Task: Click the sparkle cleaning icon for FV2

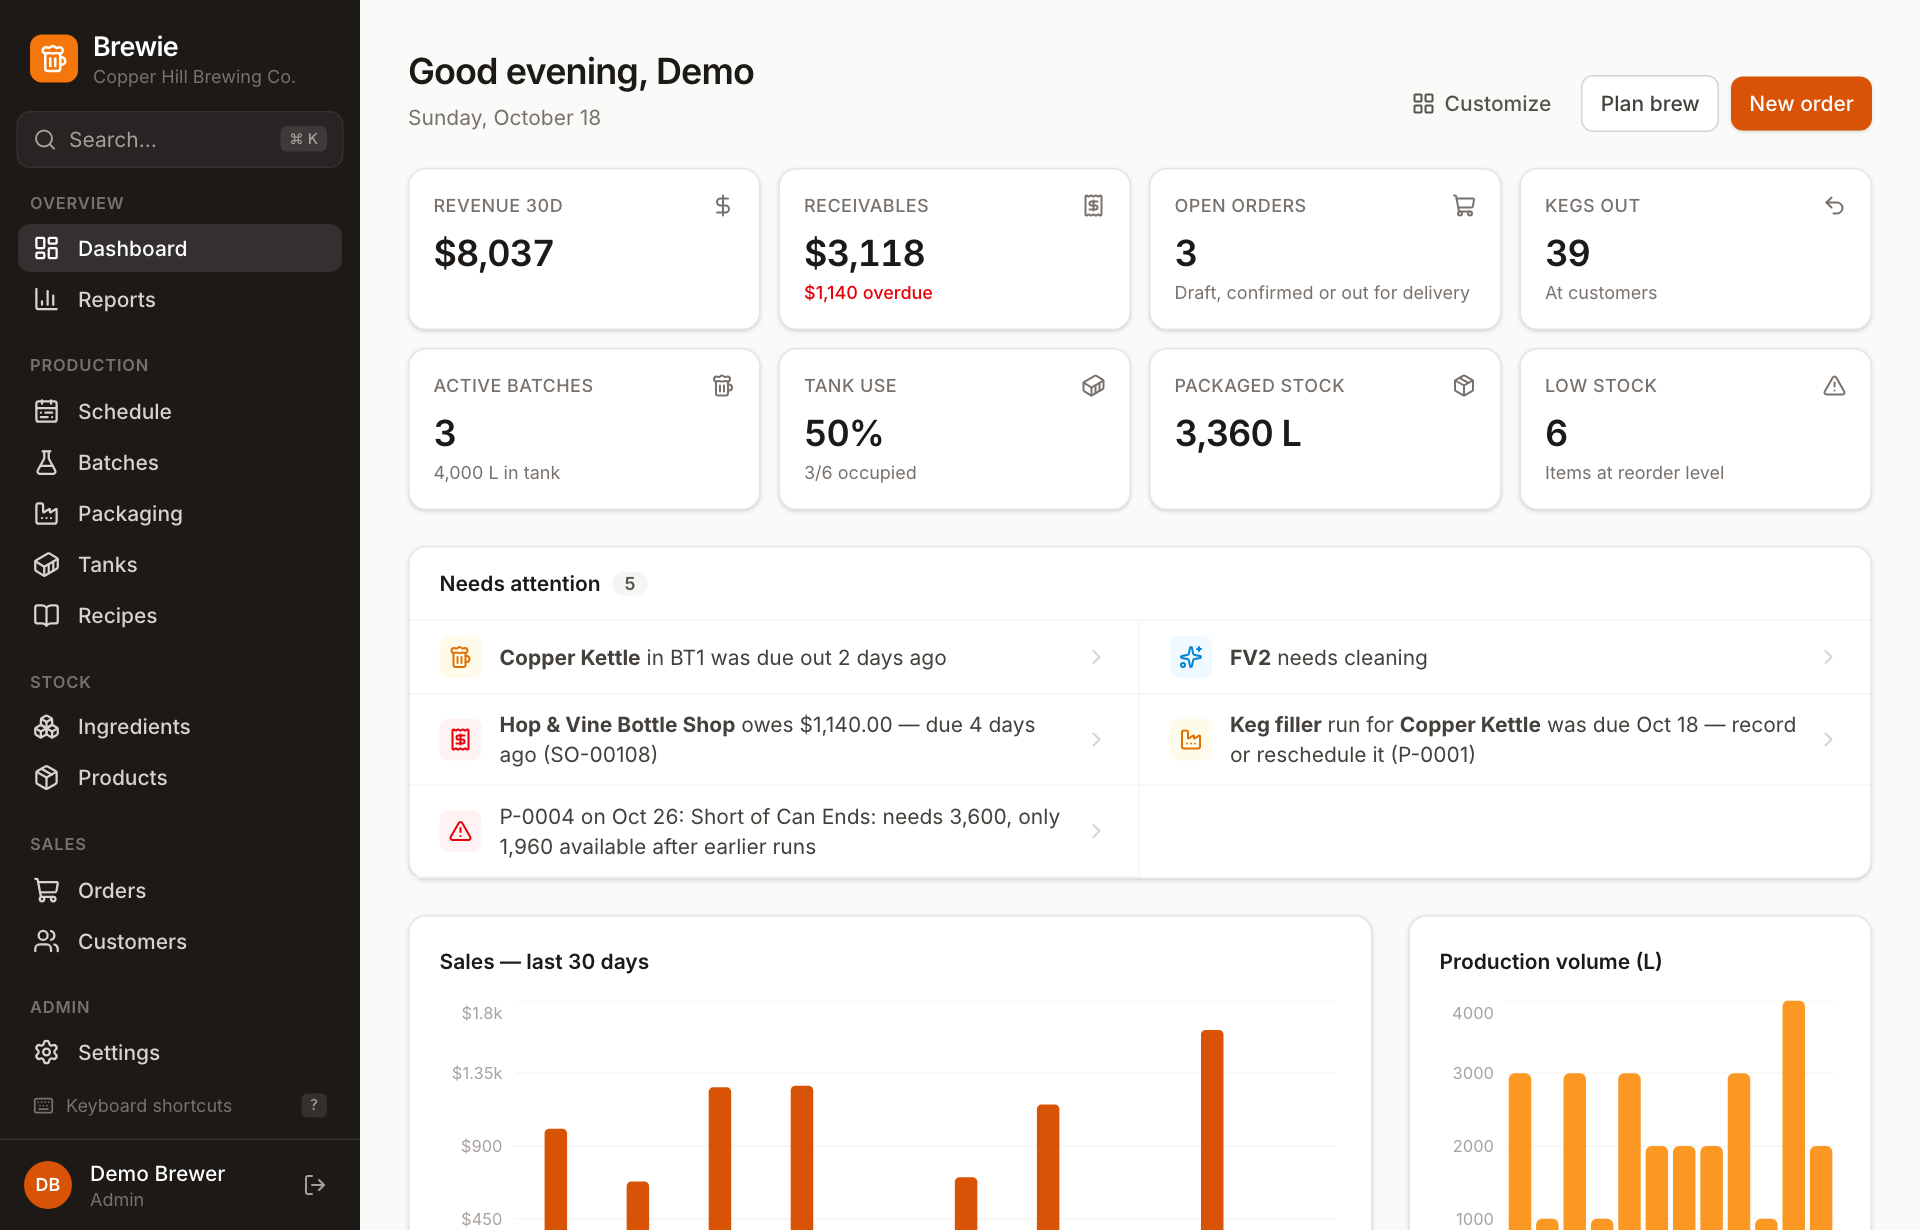Action: [1191, 657]
